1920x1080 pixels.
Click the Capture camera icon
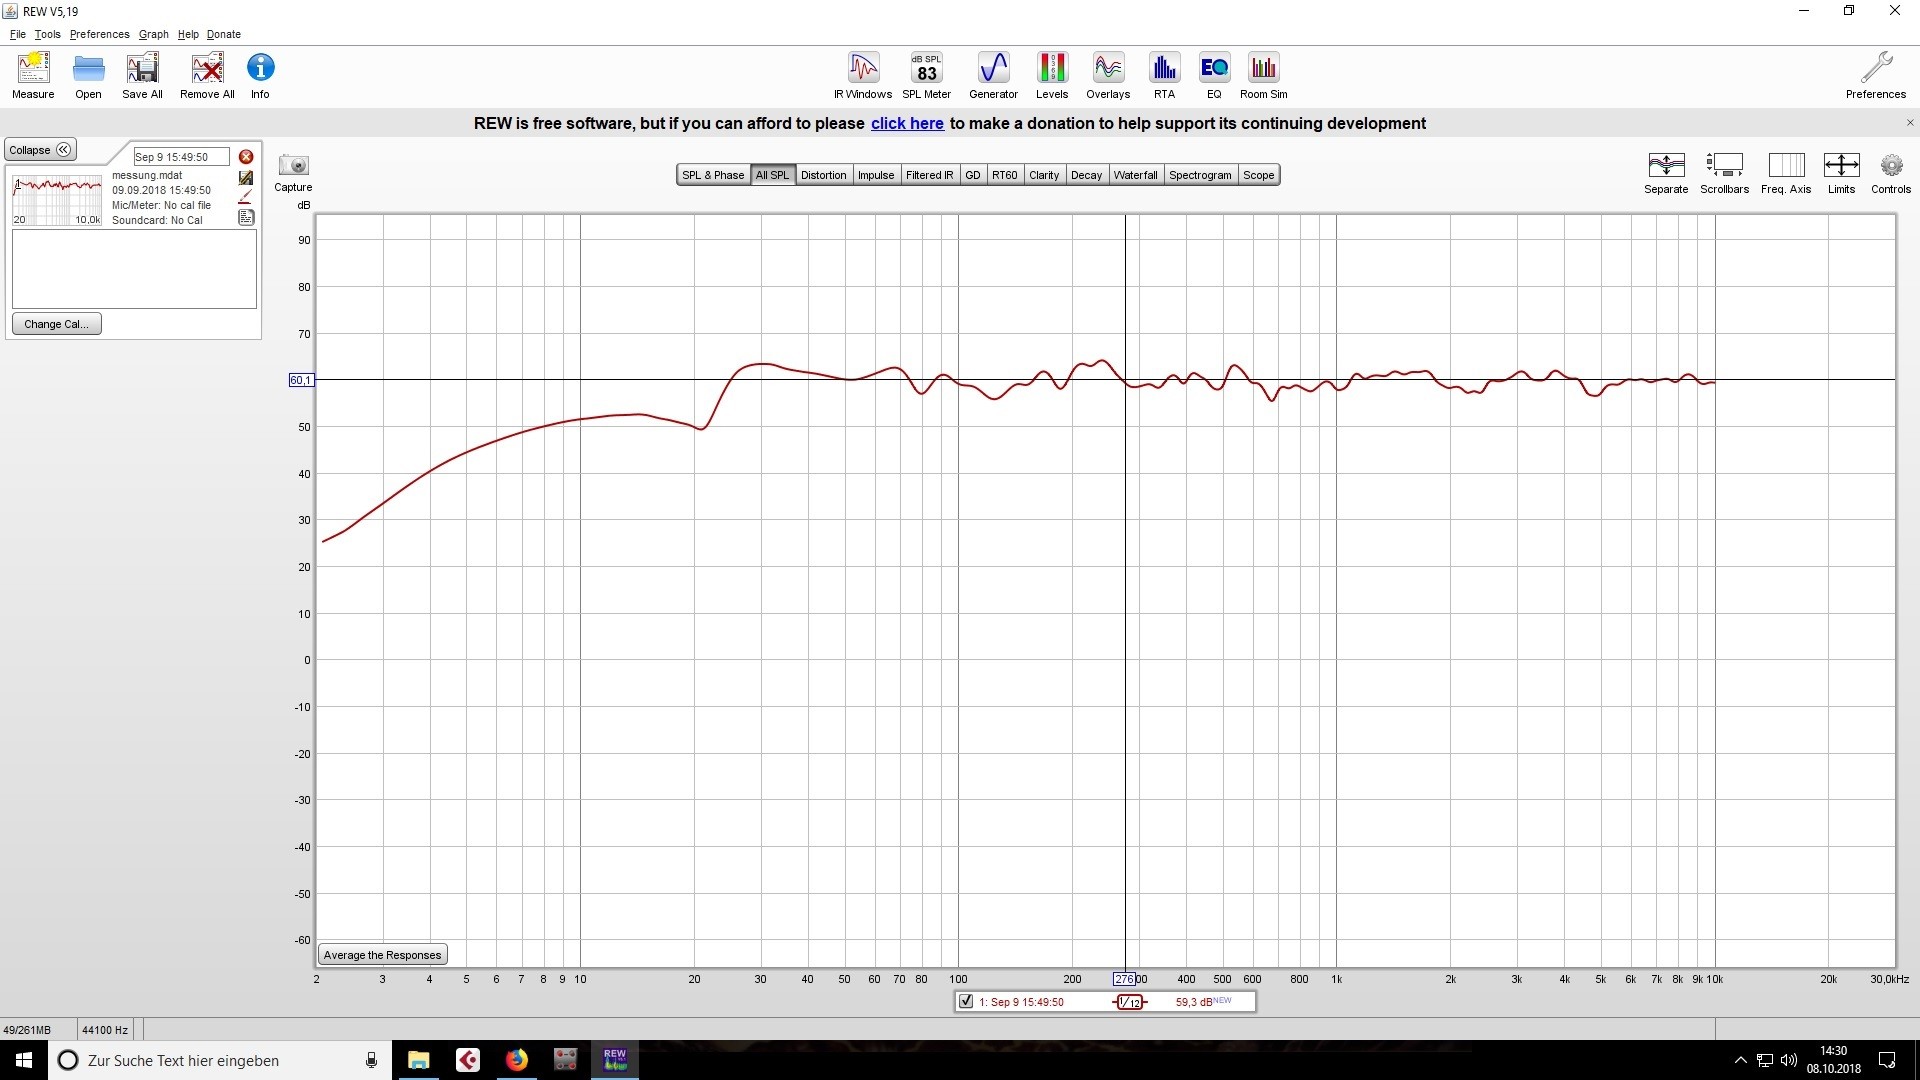[x=294, y=166]
